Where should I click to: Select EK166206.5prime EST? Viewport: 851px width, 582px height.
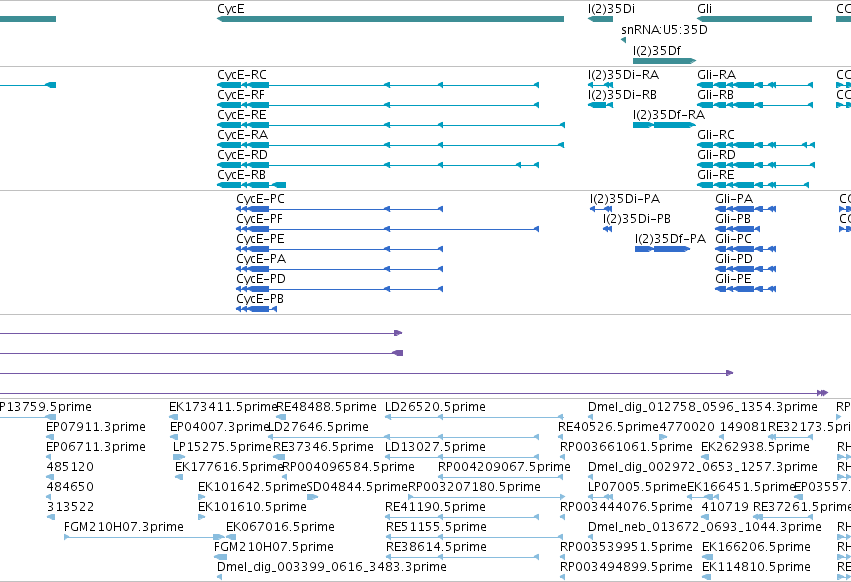pos(757,547)
